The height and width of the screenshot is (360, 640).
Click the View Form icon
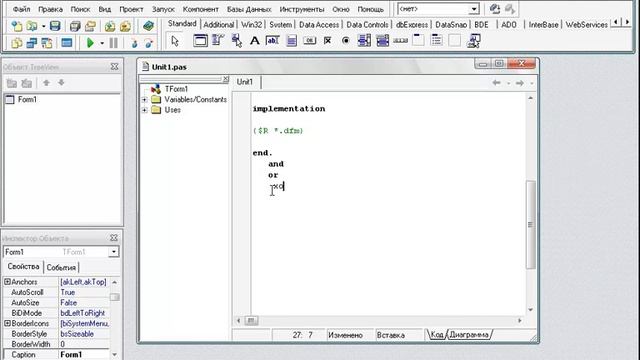point(31,42)
